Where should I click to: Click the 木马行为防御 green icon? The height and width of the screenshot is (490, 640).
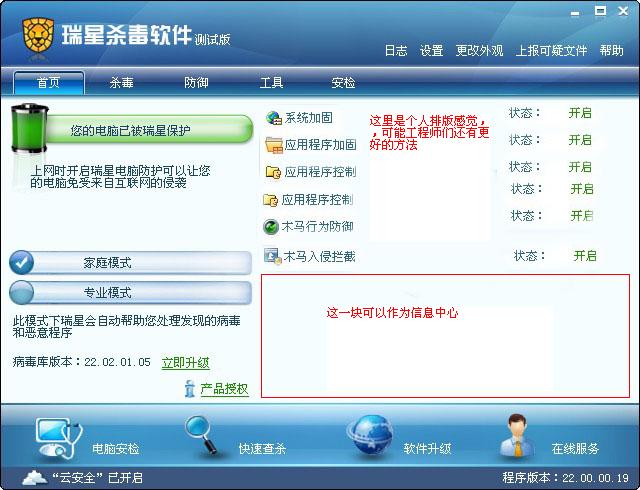click(271, 227)
